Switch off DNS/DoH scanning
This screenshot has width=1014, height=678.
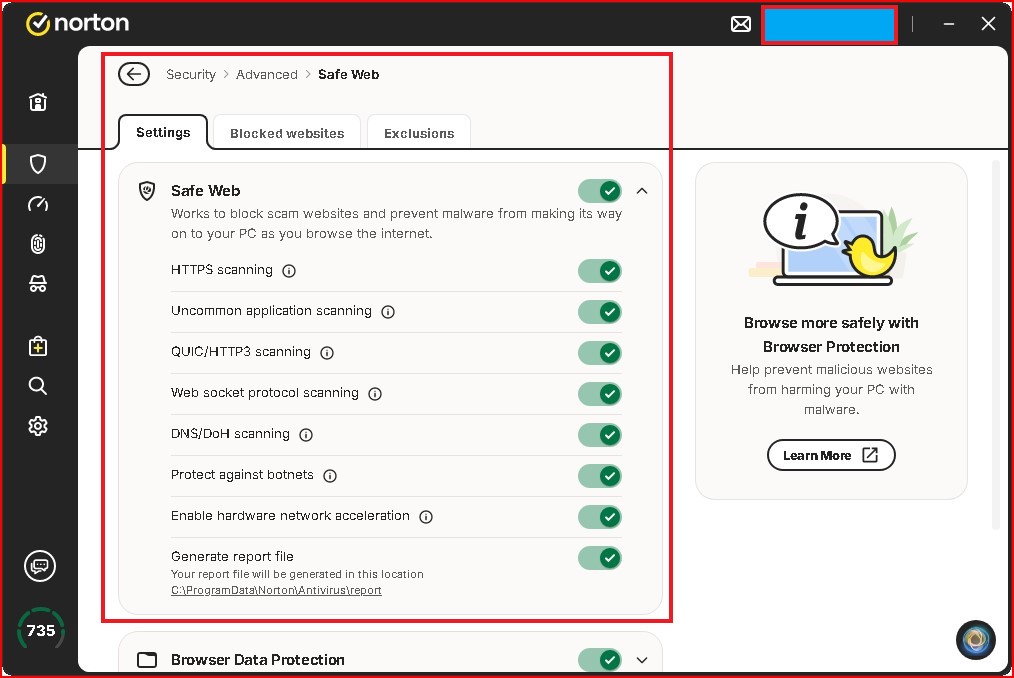pos(599,435)
